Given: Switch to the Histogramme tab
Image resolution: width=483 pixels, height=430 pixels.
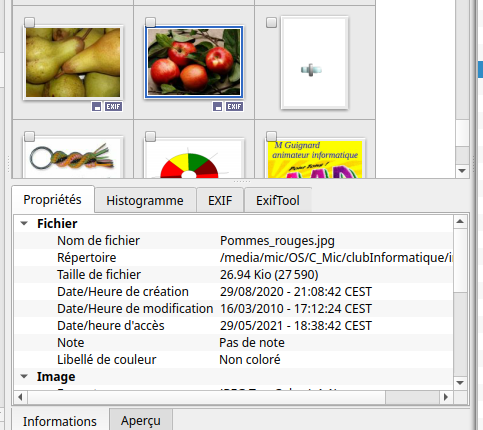Looking at the screenshot, I should pos(145,201).
